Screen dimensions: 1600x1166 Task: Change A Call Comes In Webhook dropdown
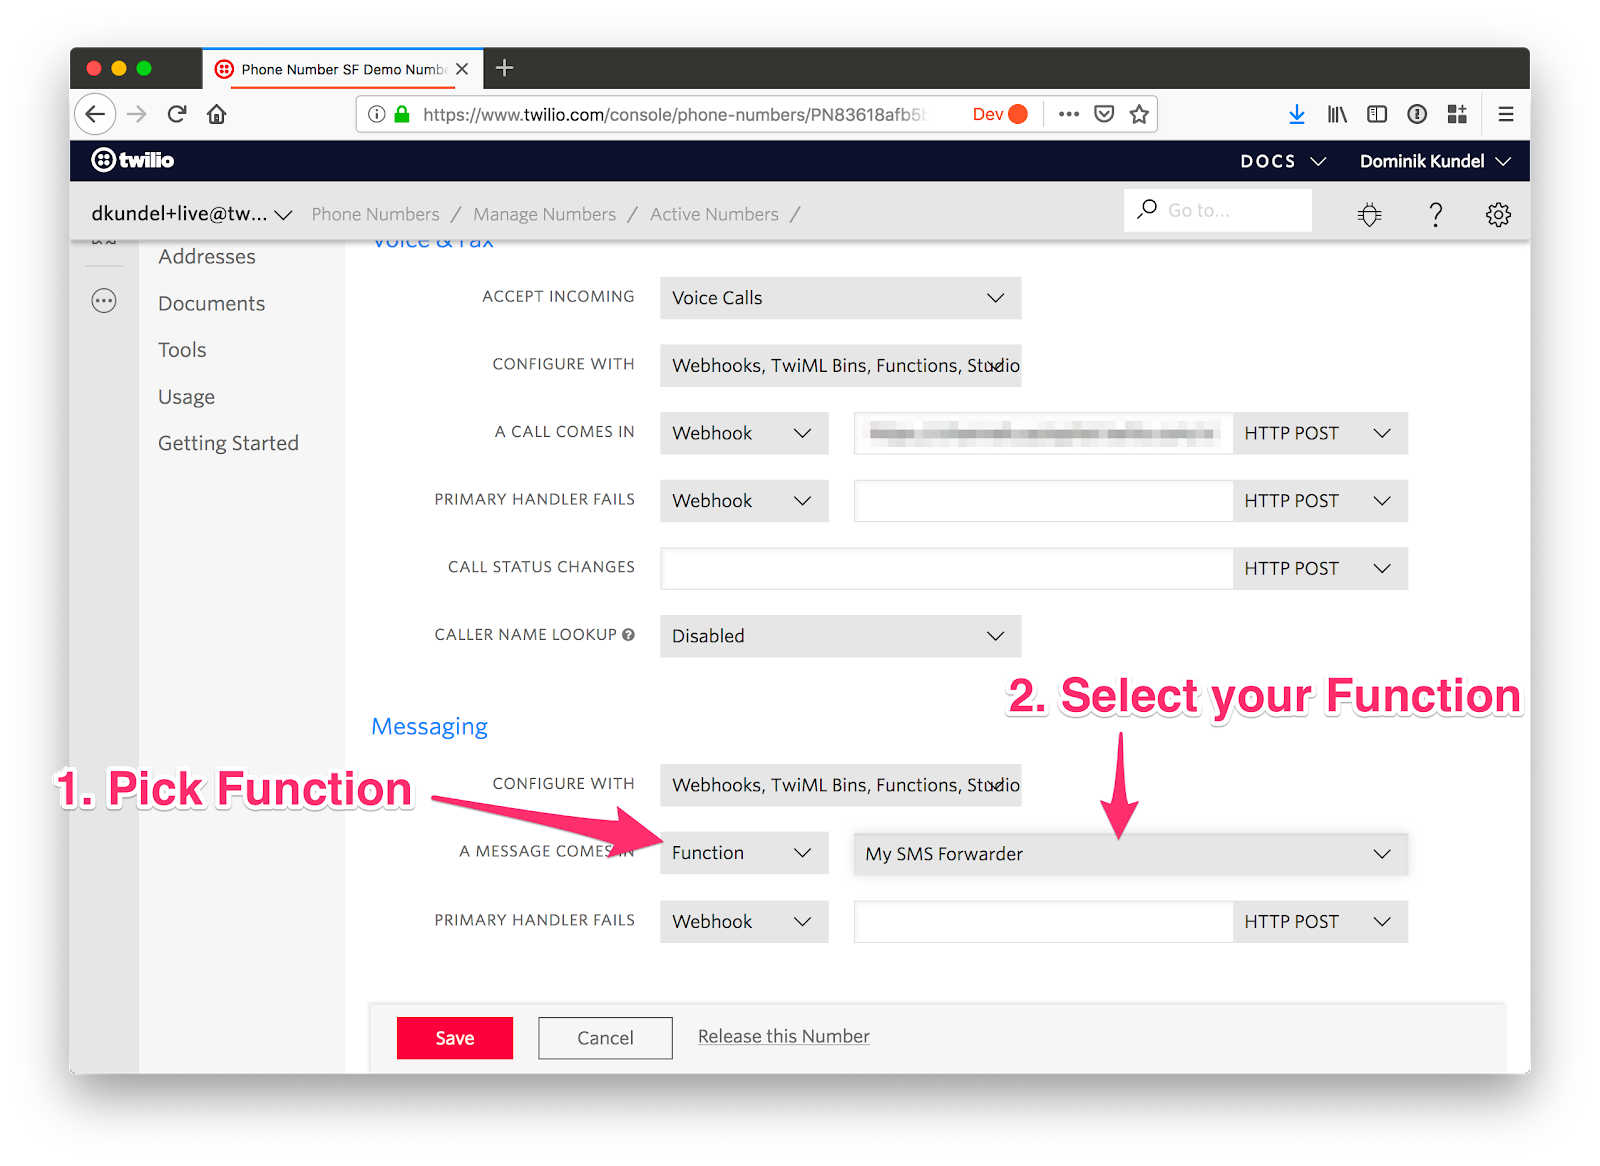(x=744, y=433)
